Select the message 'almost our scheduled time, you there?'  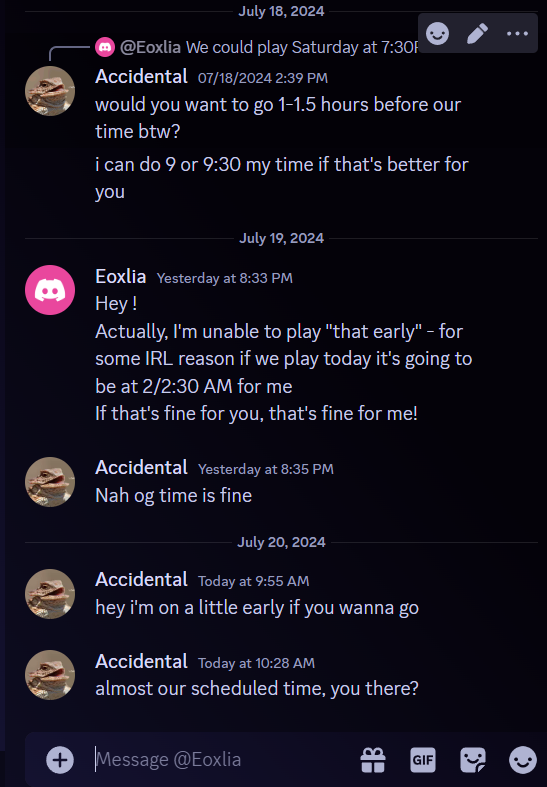click(257, 689)
